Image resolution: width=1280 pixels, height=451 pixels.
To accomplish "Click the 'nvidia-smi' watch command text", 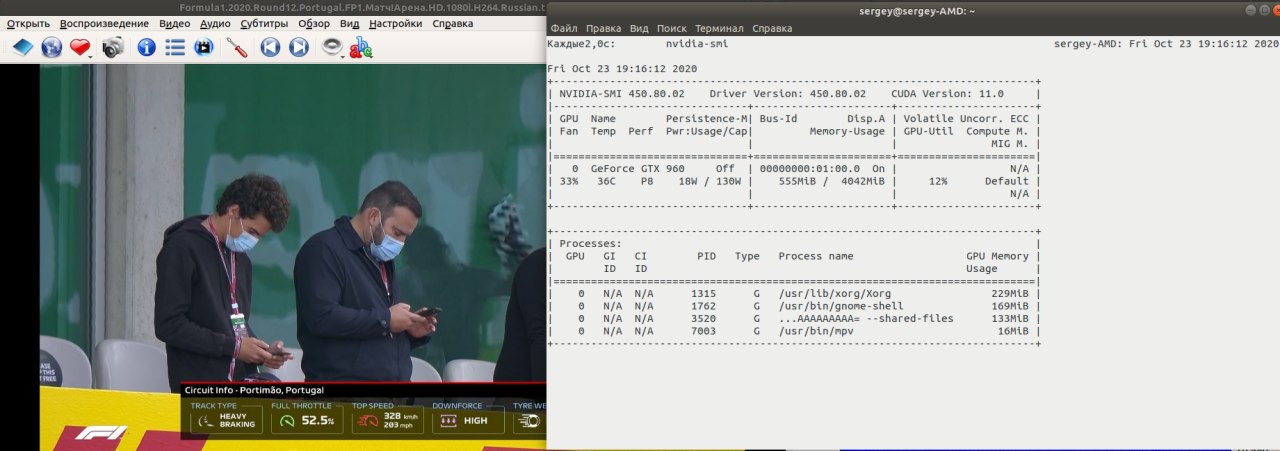I will 696,44.
